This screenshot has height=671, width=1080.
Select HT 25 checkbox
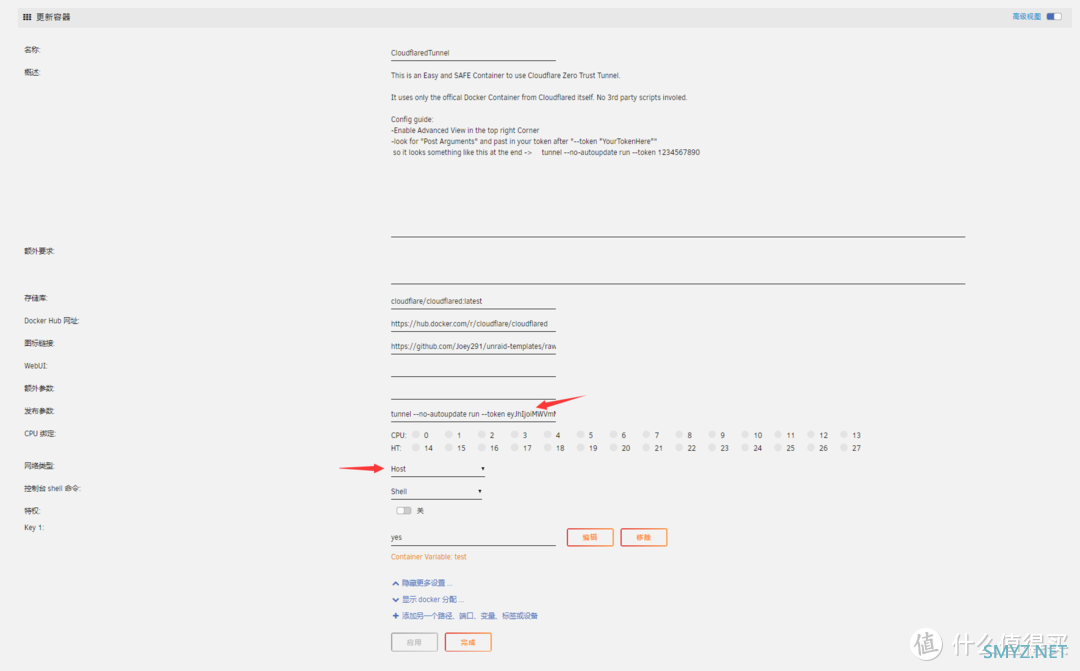click(778, 448)
